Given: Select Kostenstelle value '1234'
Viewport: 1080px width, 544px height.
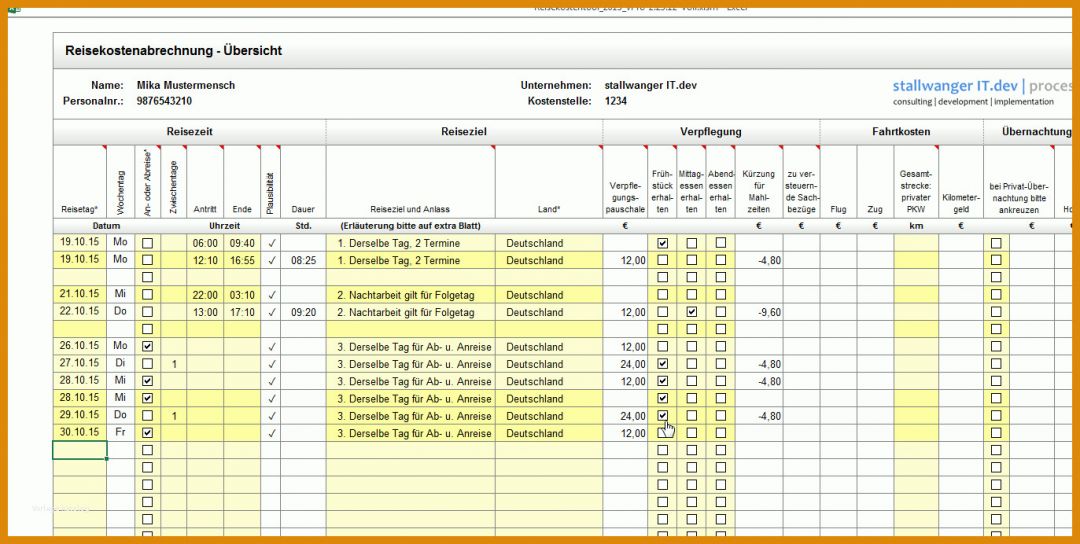Looking at the screenshot, I should click(x=616, y=101).
